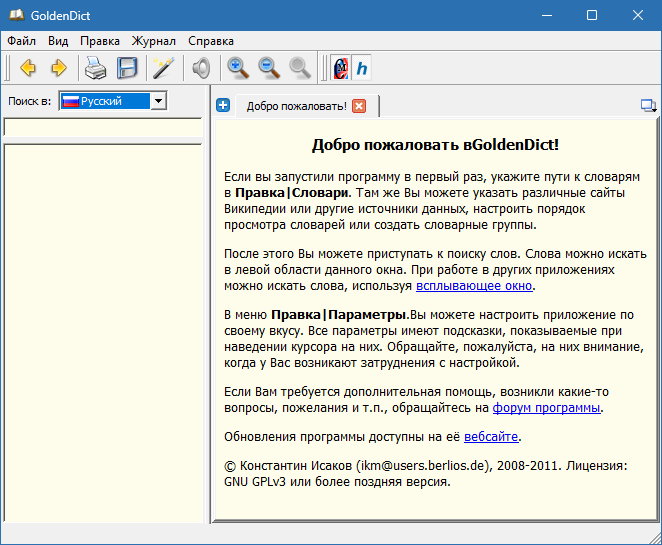The image size is (662, 545).
Task: Print the current article via printer icon
Action: (95, 68)
